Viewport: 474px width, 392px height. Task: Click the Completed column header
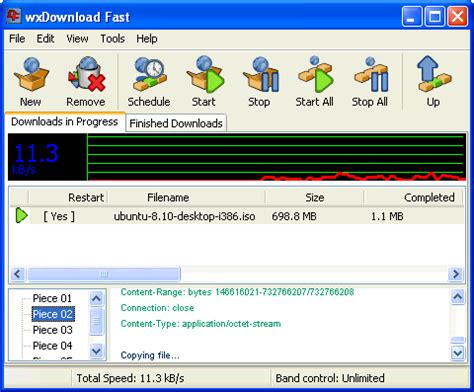click(x=414, y=197)
